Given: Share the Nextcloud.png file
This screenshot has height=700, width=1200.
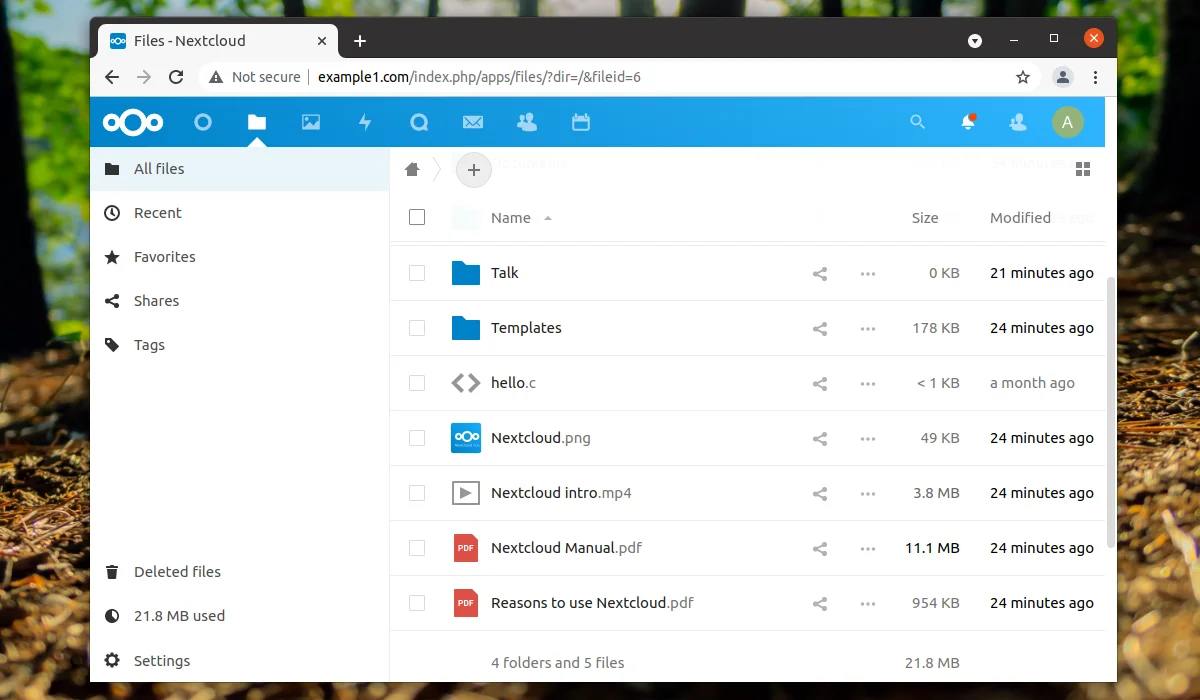Looking at the screenshot, I should pos(820,438).
